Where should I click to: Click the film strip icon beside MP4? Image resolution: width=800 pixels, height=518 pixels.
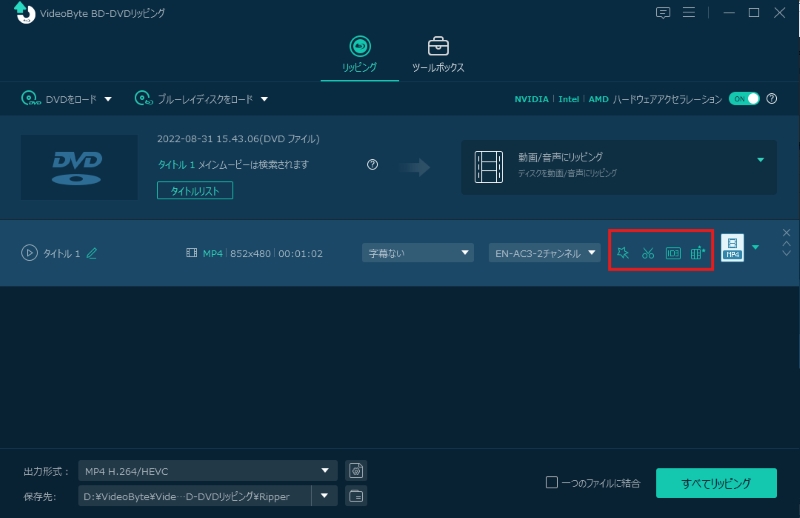[x=191, y=253]
